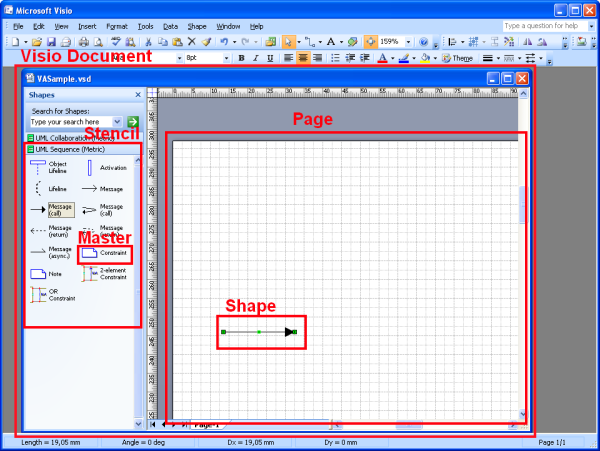Screen dimensions: 600x451
Task: Apply the red Text Color button
Action: click(x=382, y=58)
